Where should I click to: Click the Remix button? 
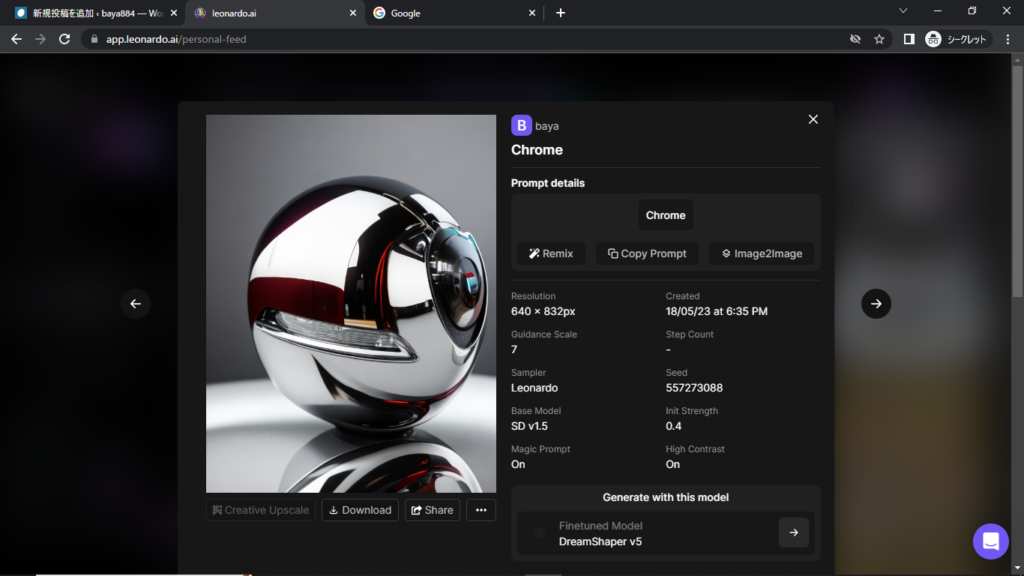(x=551, y=254)
